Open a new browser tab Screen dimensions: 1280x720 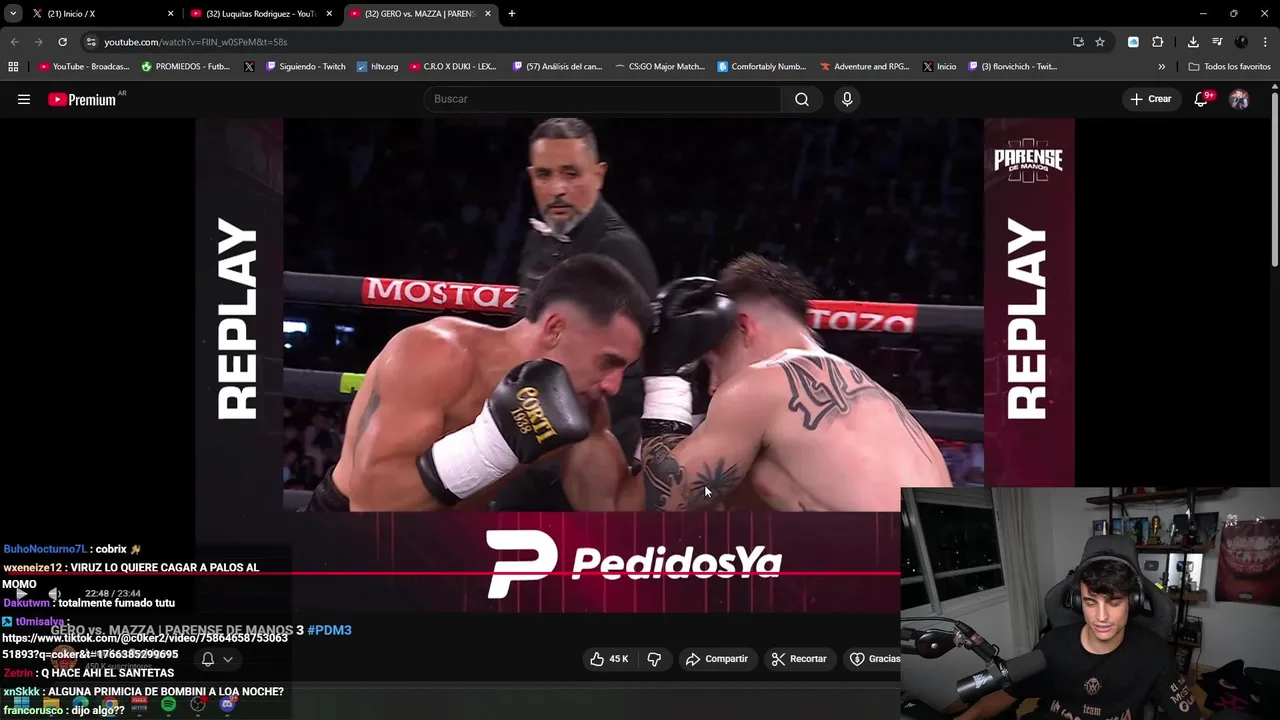512,14
